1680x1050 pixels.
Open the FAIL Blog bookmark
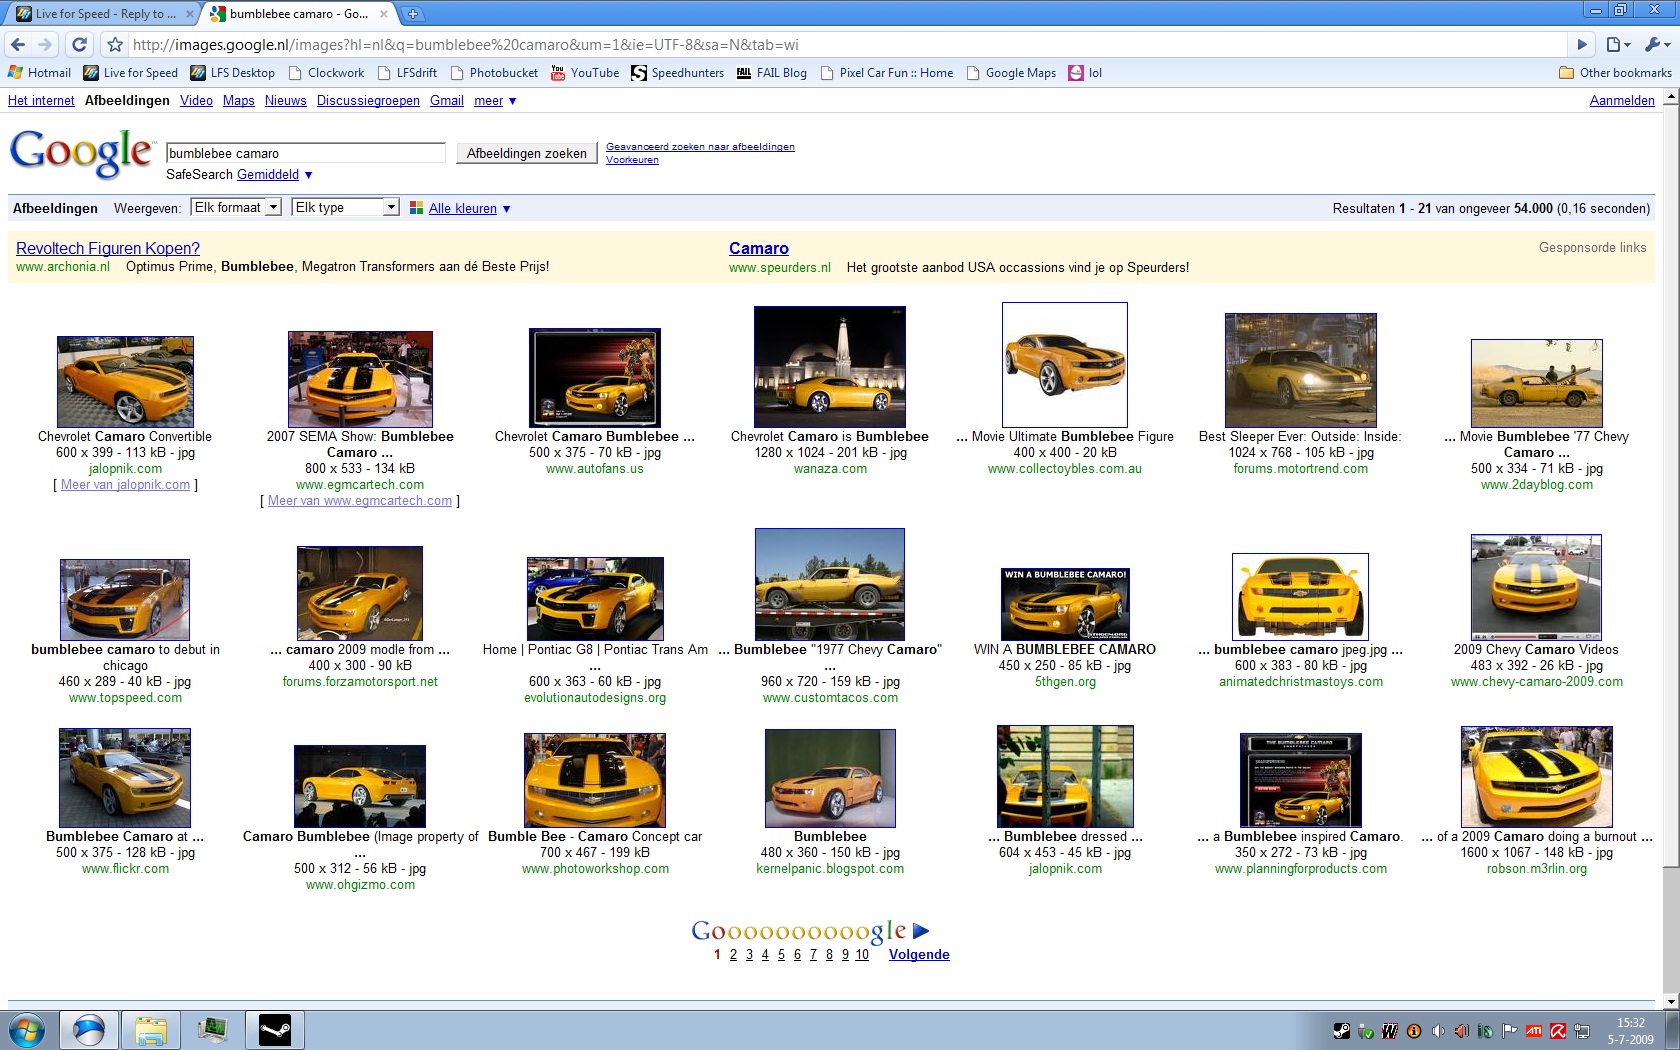(x=772, y=73)
